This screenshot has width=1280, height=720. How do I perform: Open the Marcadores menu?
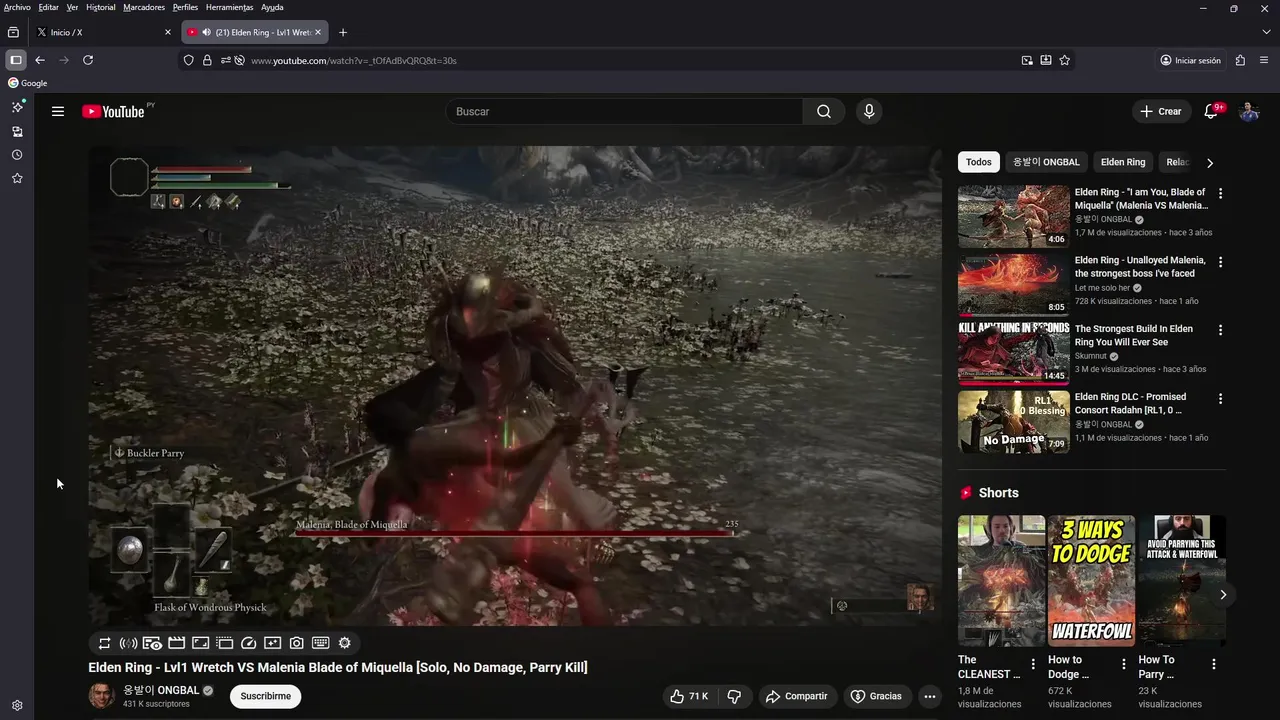click(144, 7)
